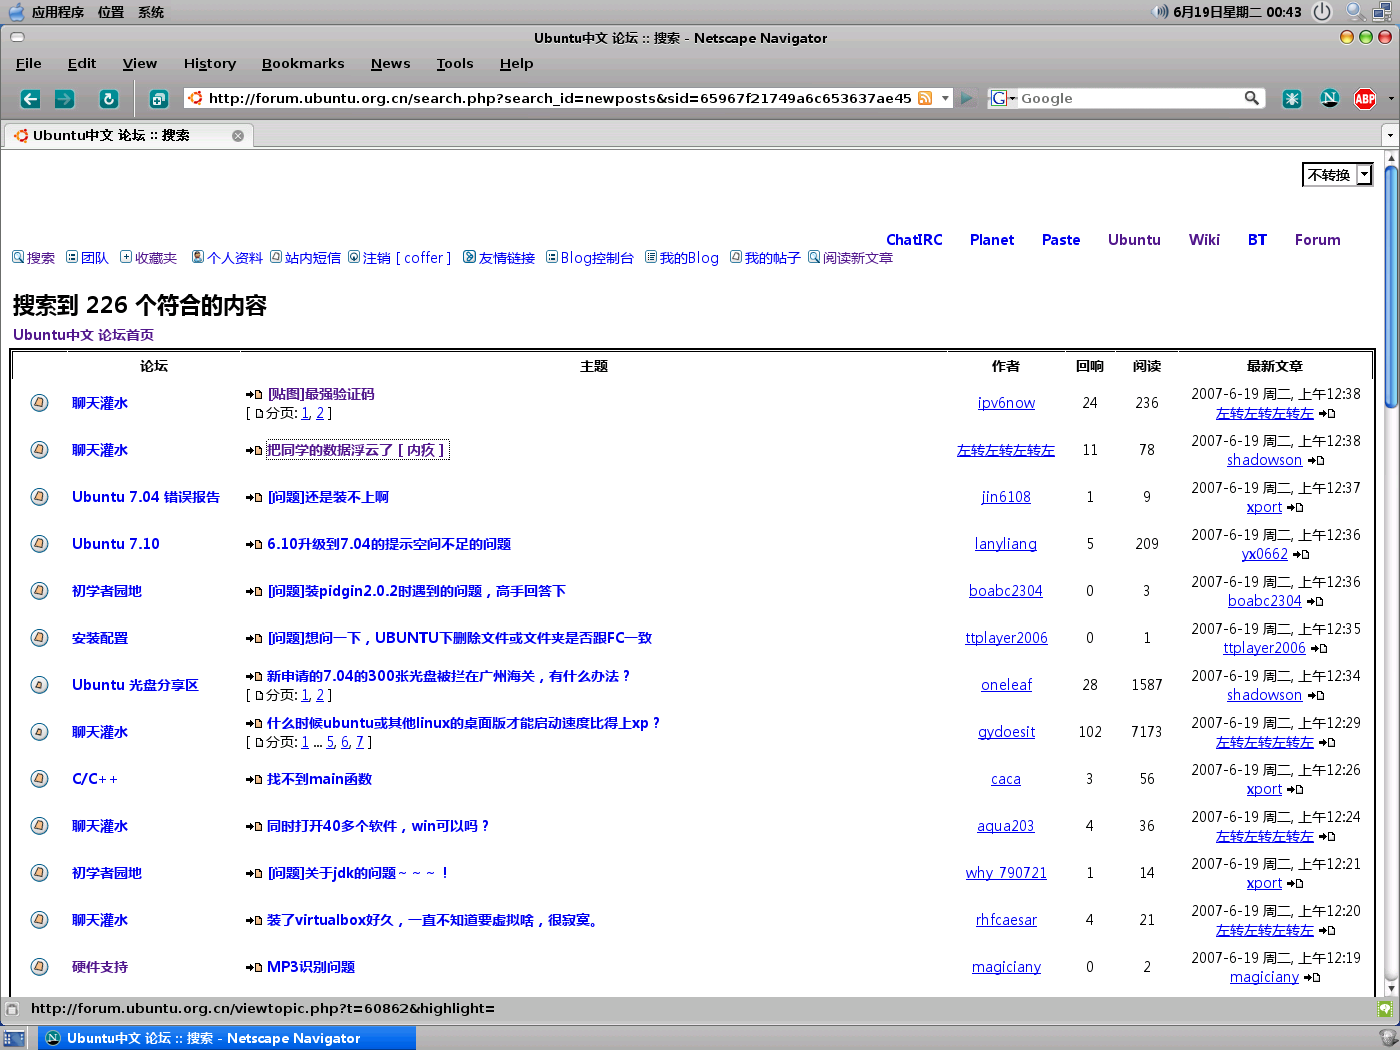The image size is (1400, 1050).
Task: Open author link ipv6now
Action: 1006,403
